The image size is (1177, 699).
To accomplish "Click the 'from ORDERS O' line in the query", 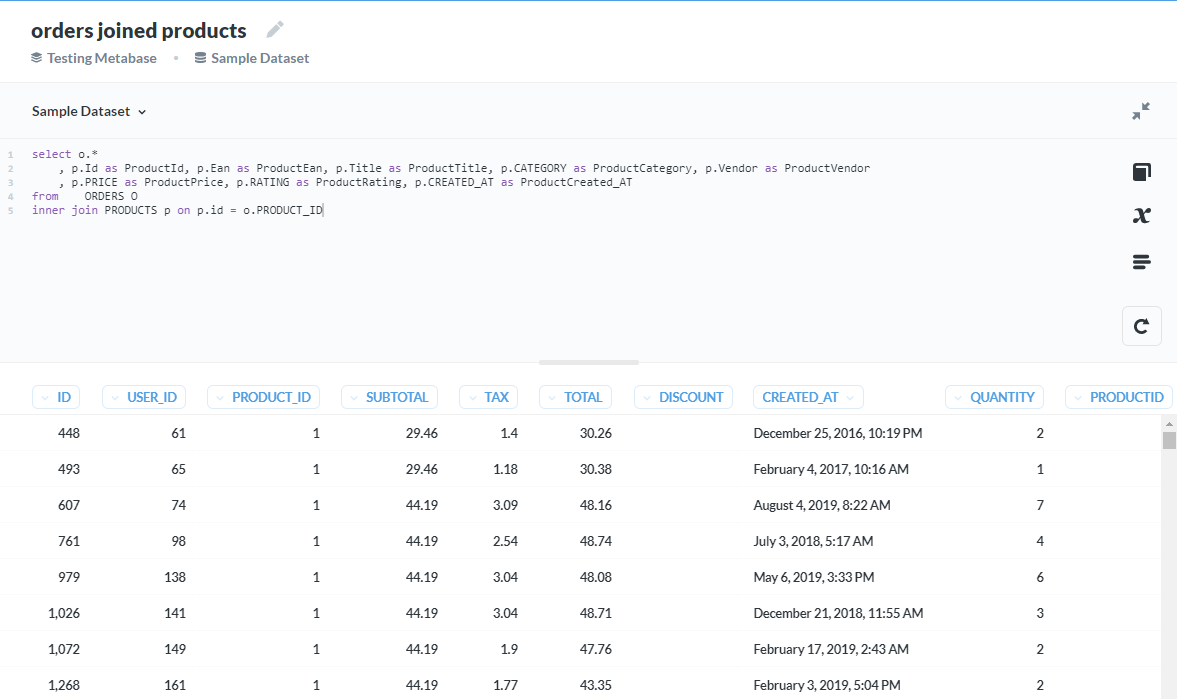I will 85,196.
